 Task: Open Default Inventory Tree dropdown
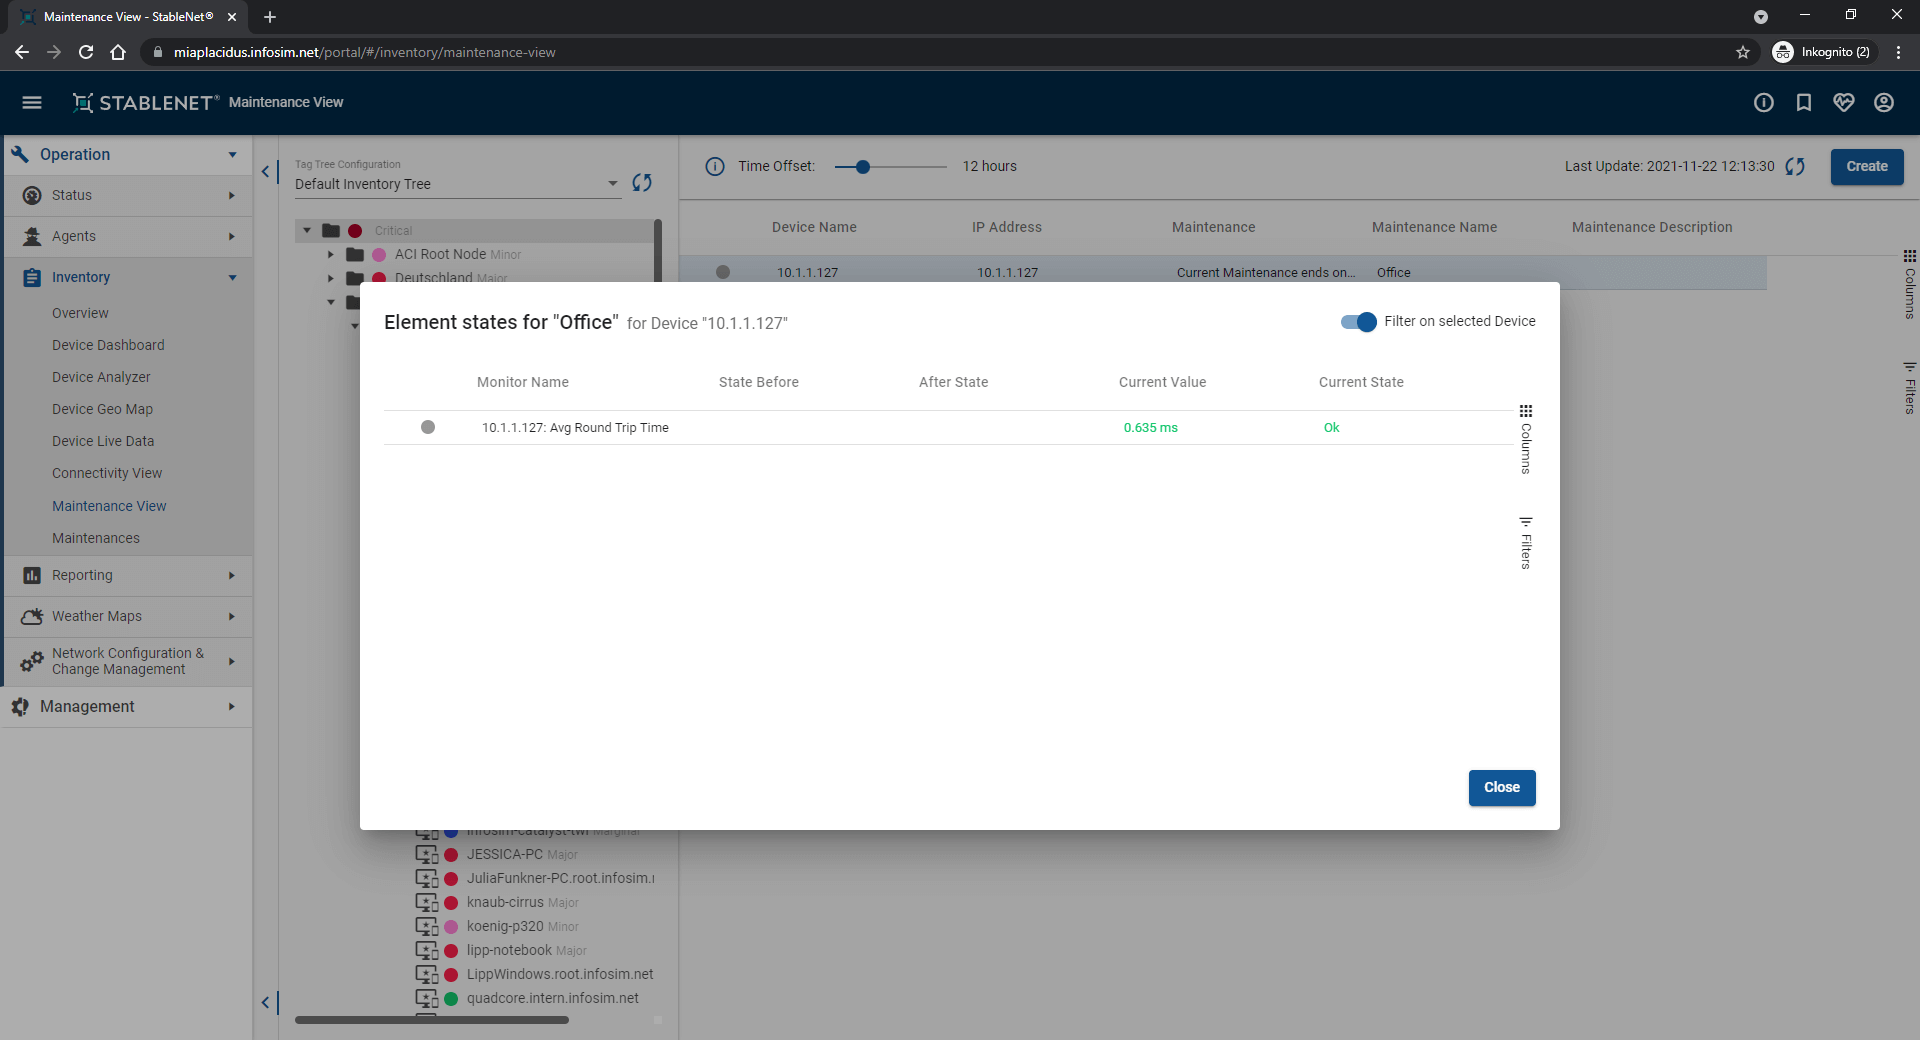[457, 184]
